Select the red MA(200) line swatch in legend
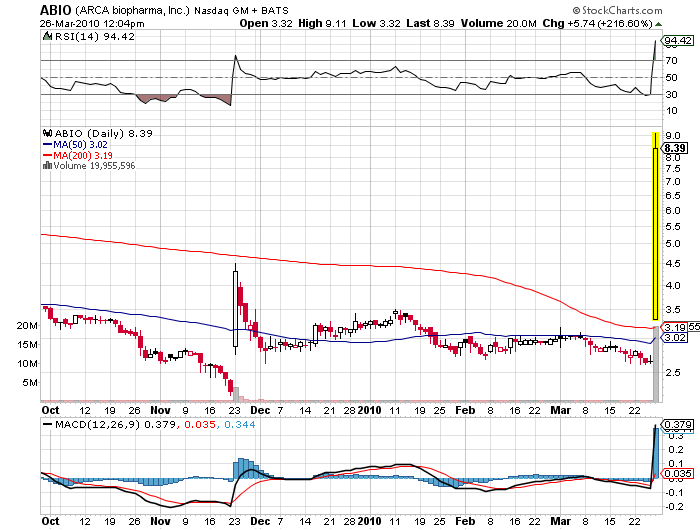Screen dimensions: 700x530 [x=47, y=155]
